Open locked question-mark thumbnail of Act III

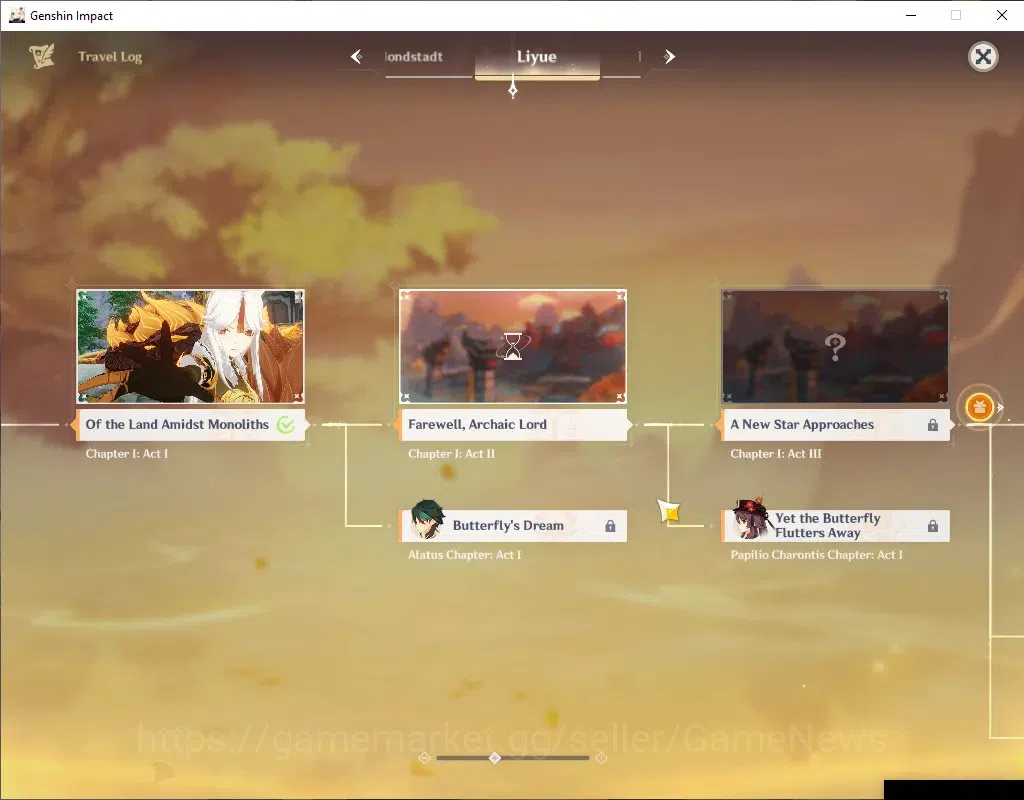tap(835, 346)
